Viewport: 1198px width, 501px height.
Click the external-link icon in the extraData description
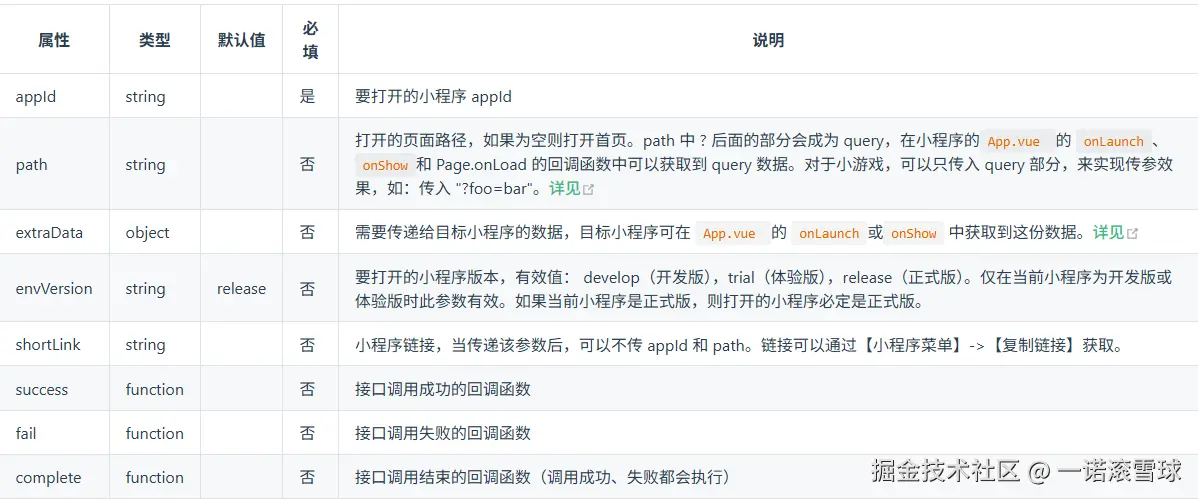pos(1132,234)
